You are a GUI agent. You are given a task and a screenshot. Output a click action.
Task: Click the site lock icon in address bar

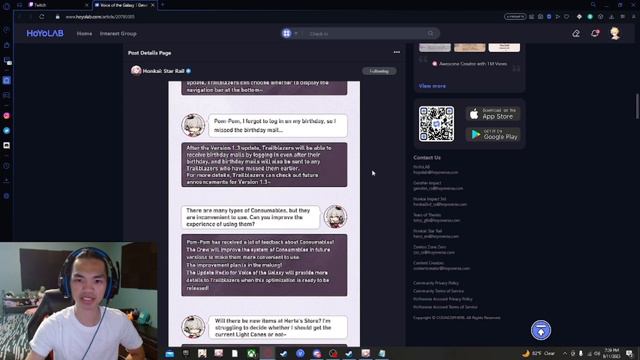click(58, 17)
